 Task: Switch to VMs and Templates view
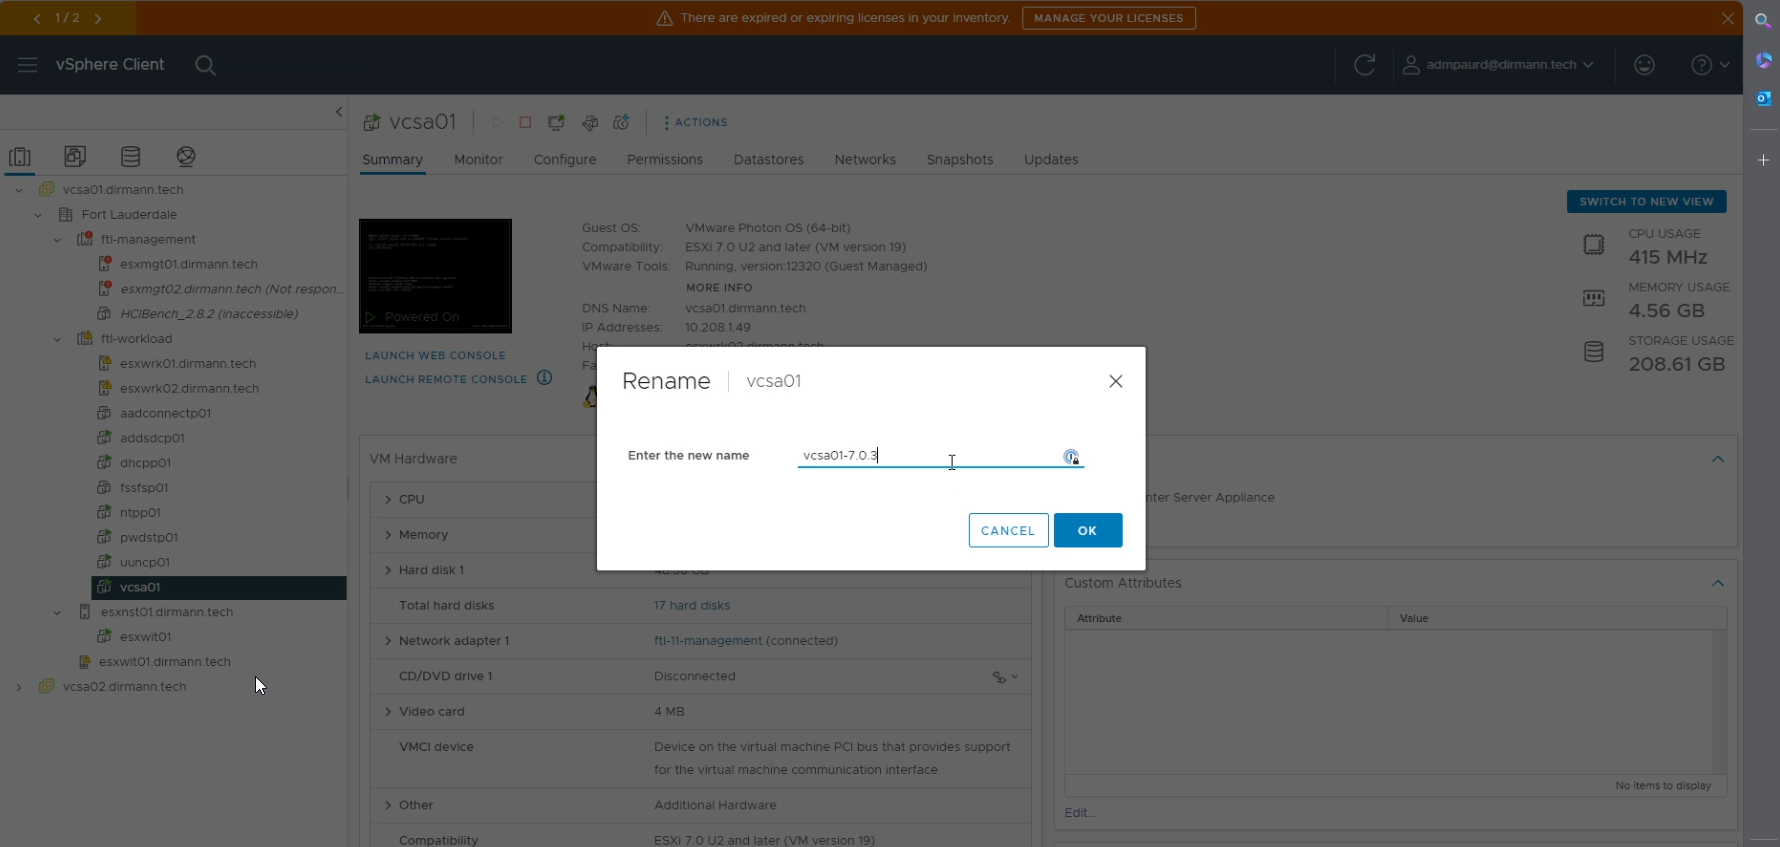[x=75, y=156]
